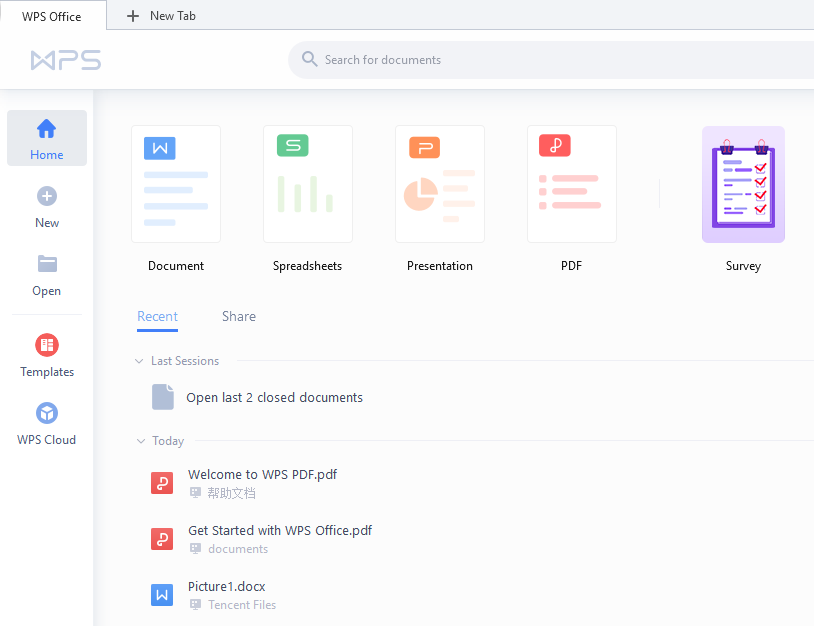Open last 2 closed documents
This screenshot has width=814, height=626.
coord(274,397)
